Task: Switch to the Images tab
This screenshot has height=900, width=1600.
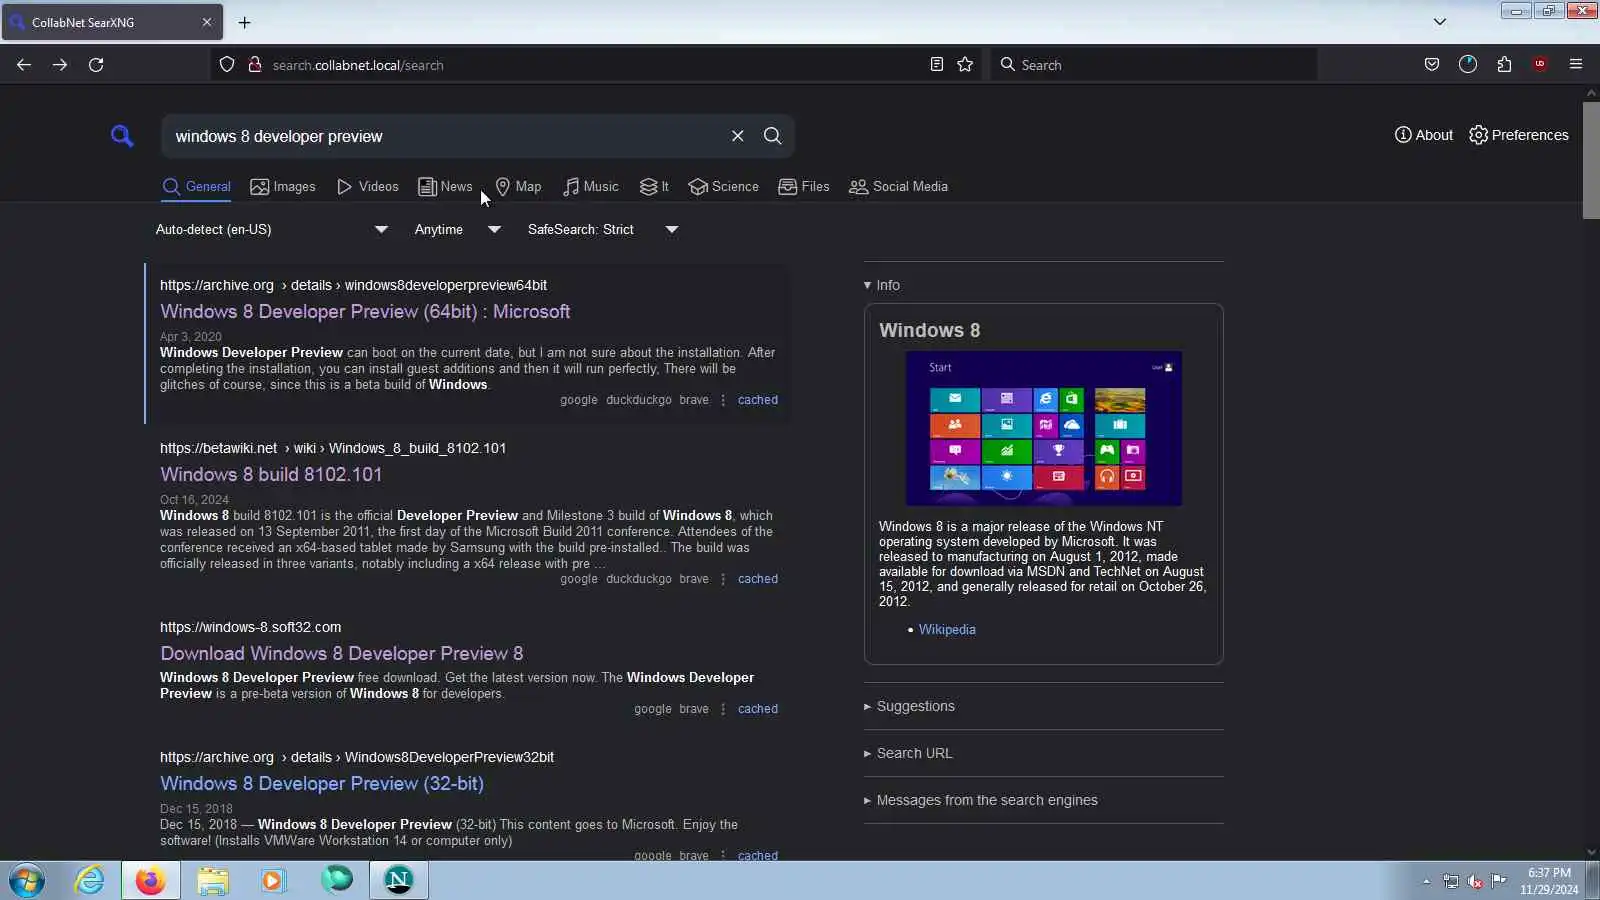Action: click(283, 187)
